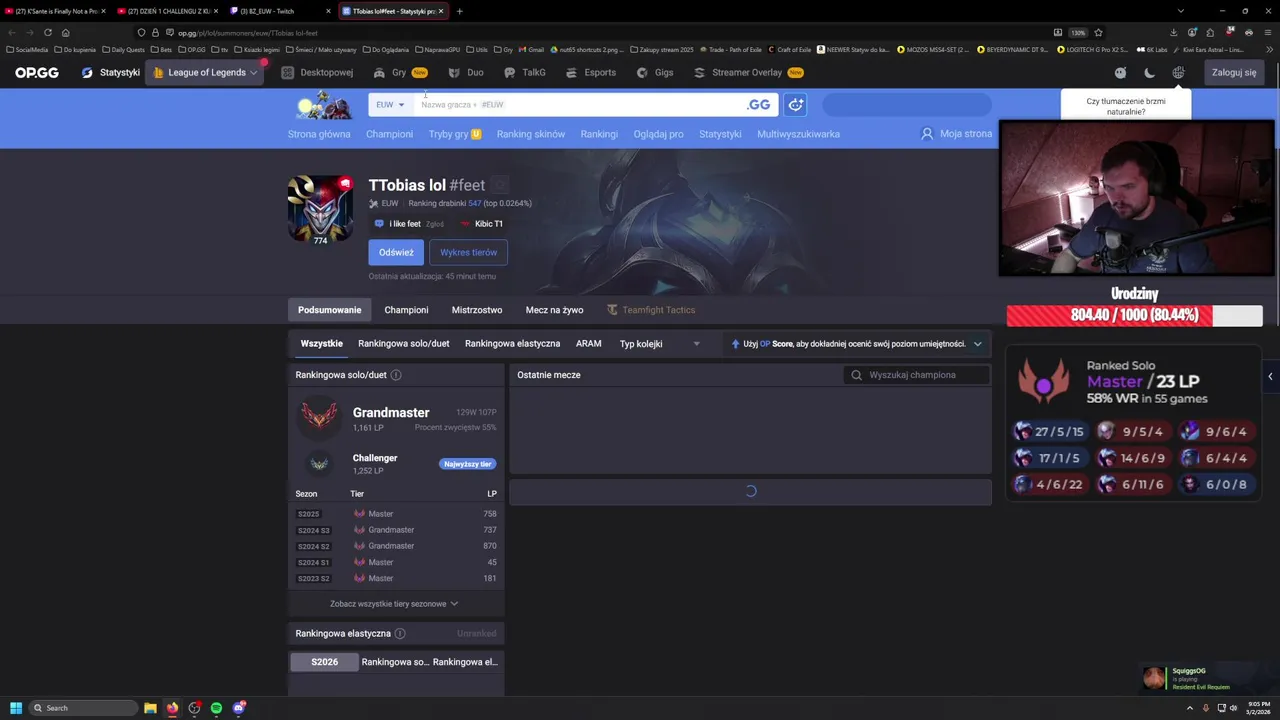
Task: Open Rankingi page
Action: tap(599, 134)
